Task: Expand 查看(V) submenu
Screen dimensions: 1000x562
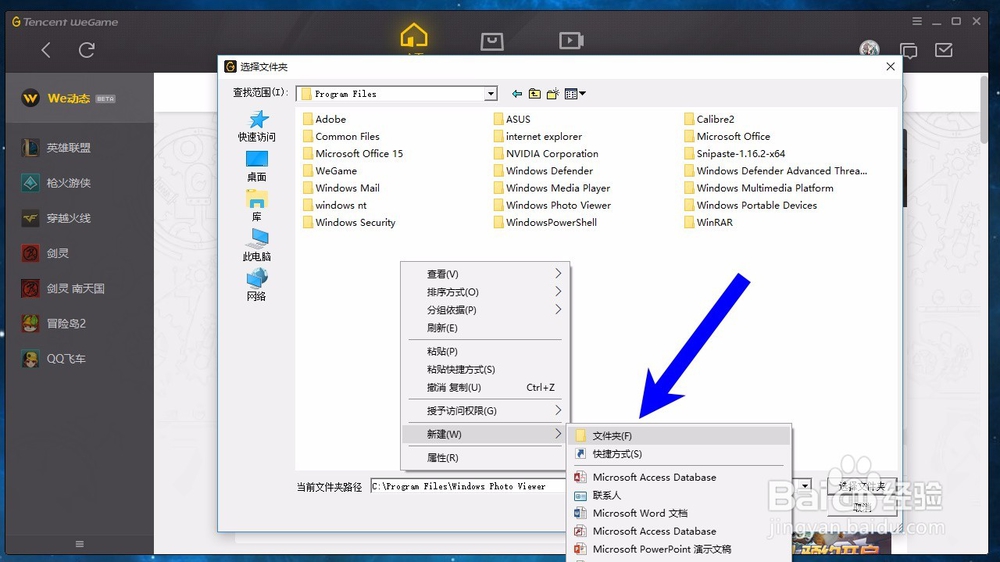Action: coord(485,274)
